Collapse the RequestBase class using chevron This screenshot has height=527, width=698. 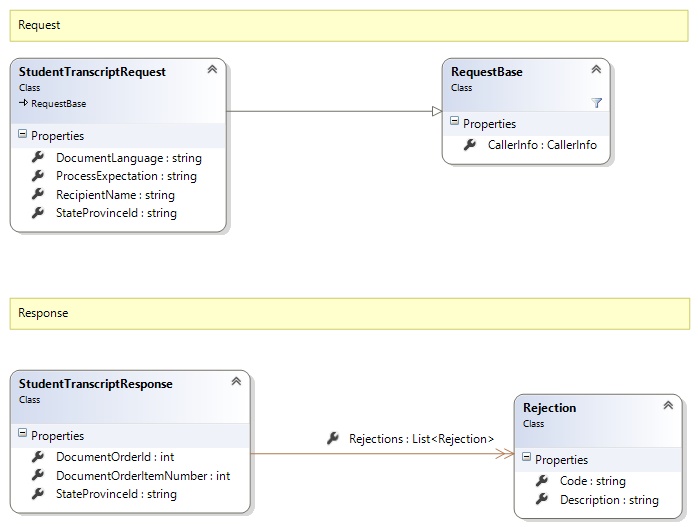[x=596, y=70]
